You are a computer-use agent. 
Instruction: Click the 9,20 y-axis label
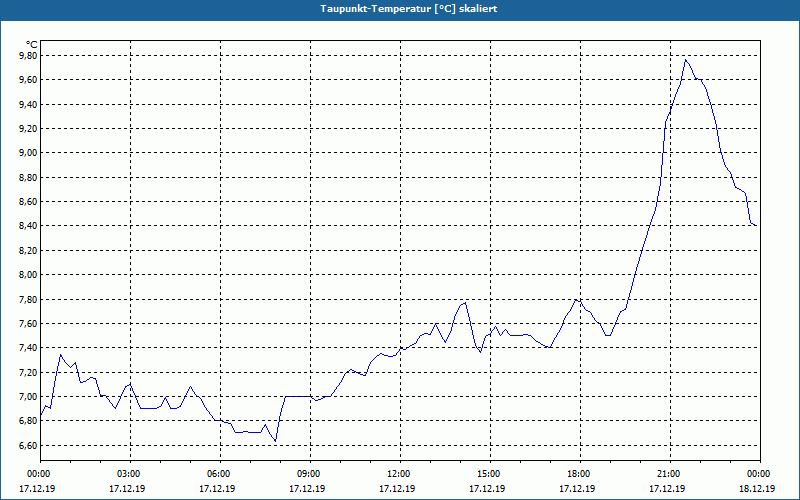[x=28, y=129]
